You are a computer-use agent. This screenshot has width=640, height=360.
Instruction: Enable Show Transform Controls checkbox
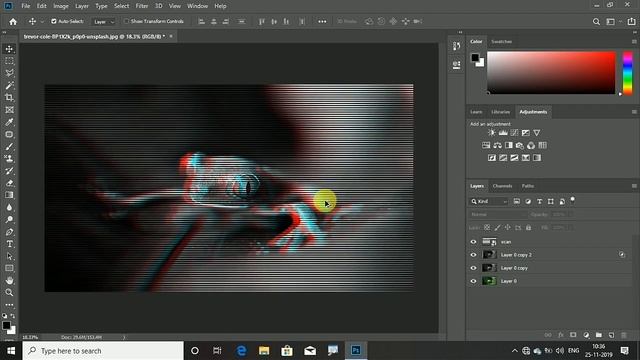click(127, 21)
